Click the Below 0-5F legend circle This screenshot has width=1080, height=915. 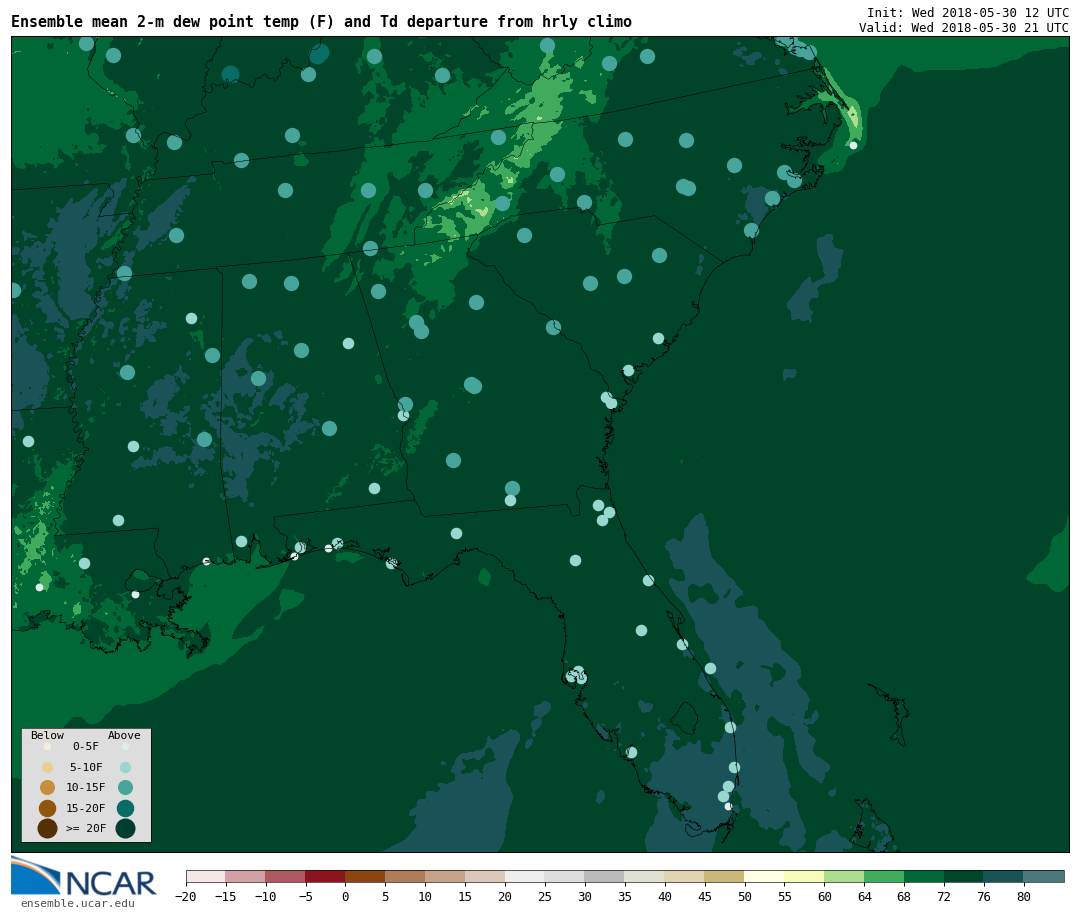coord(48,746)
